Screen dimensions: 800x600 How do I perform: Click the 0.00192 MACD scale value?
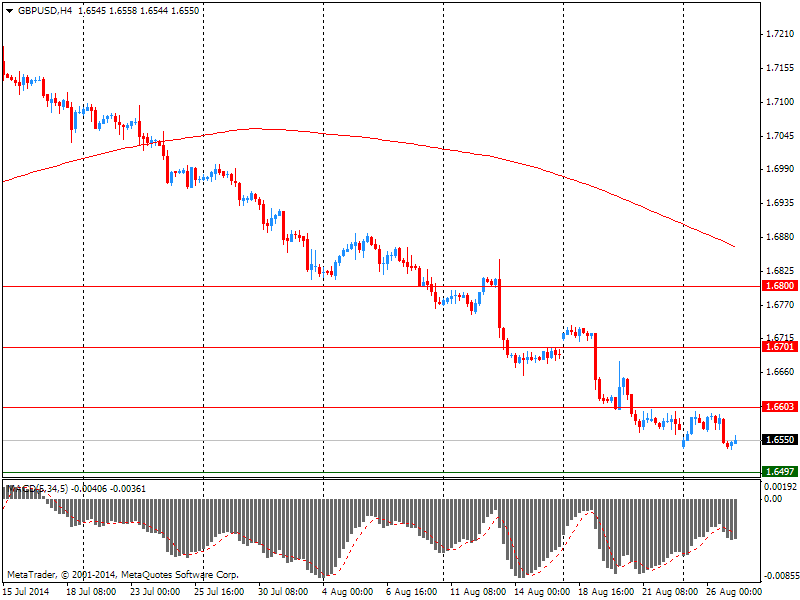[x=780, y=487]
